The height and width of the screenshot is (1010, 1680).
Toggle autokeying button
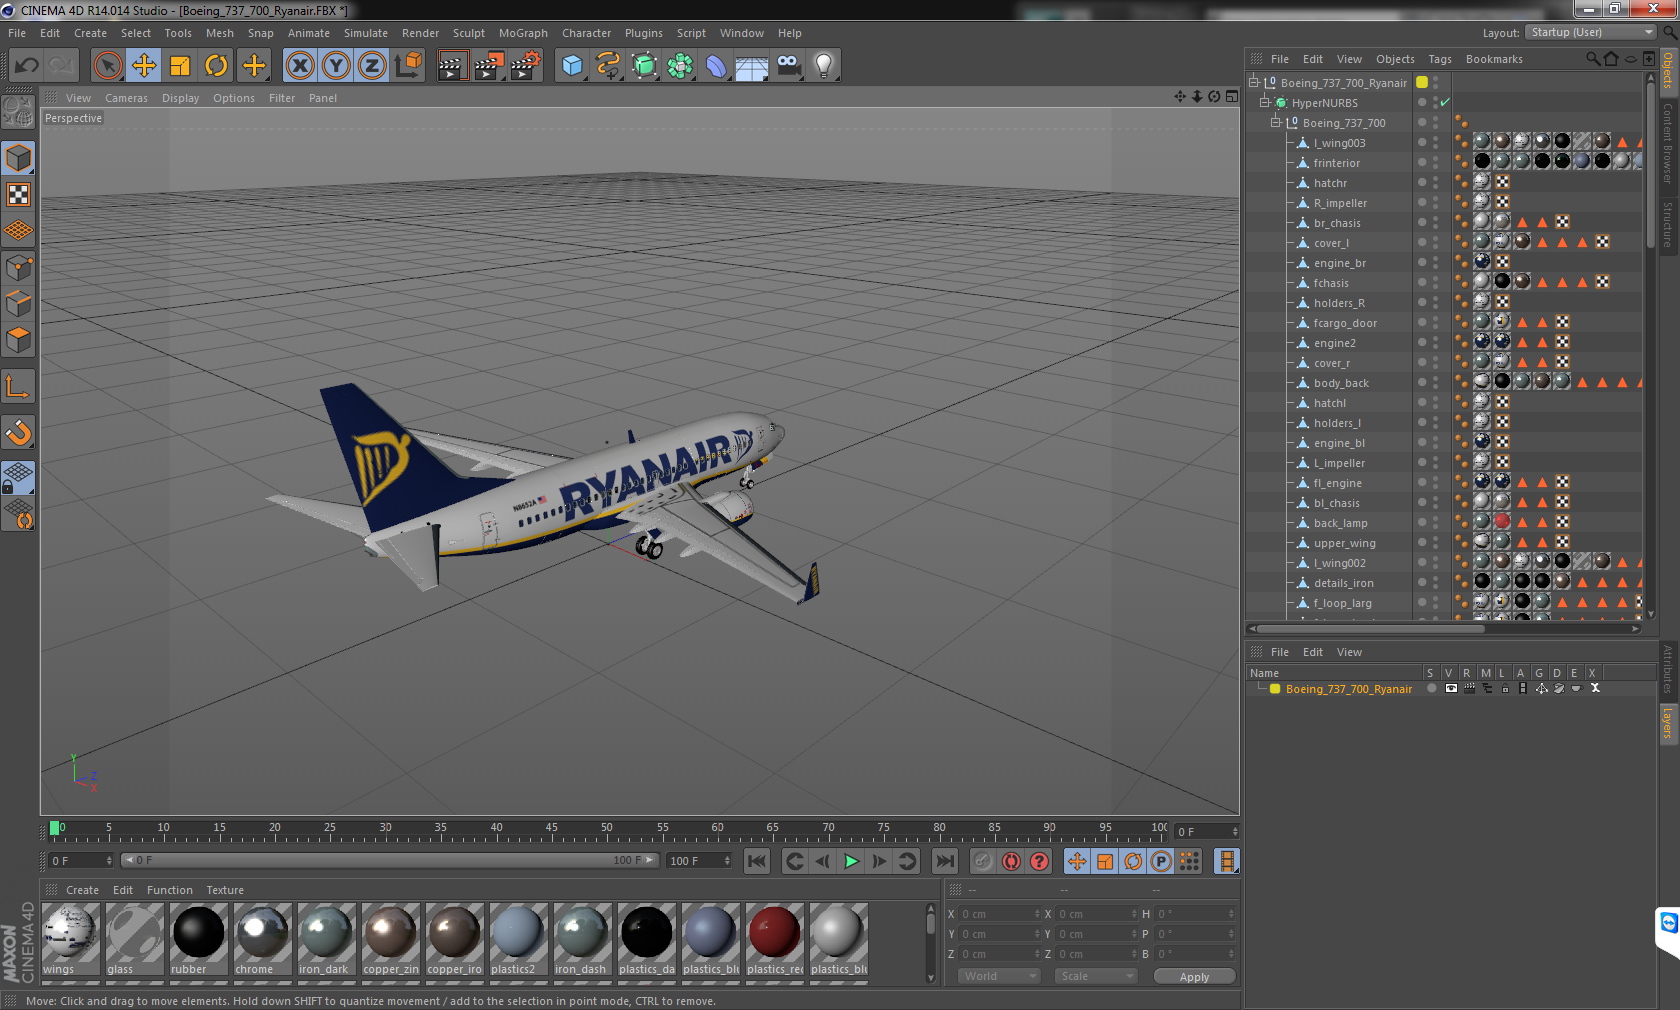(1011, 861)
